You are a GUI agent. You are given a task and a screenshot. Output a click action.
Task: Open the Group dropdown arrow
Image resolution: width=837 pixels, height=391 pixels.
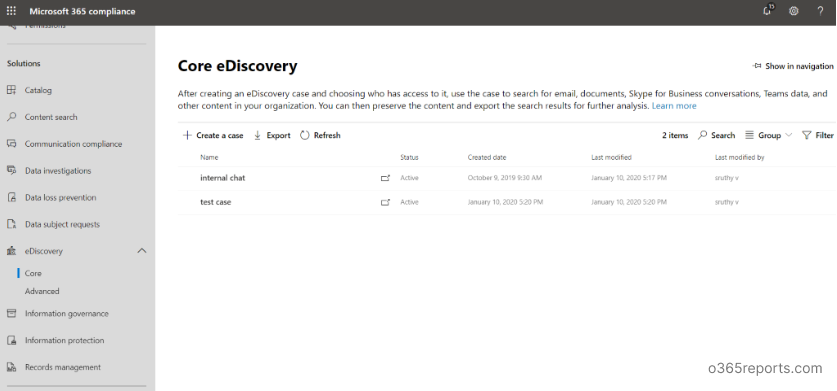coord(788,135)
